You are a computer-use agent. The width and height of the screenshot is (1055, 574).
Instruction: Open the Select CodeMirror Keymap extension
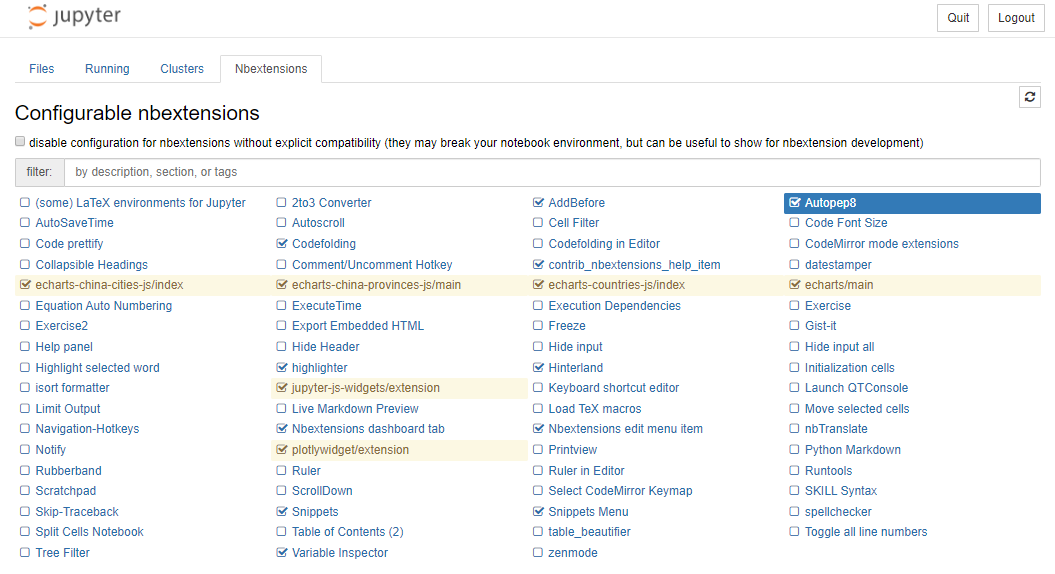click(x=620, y=491)
